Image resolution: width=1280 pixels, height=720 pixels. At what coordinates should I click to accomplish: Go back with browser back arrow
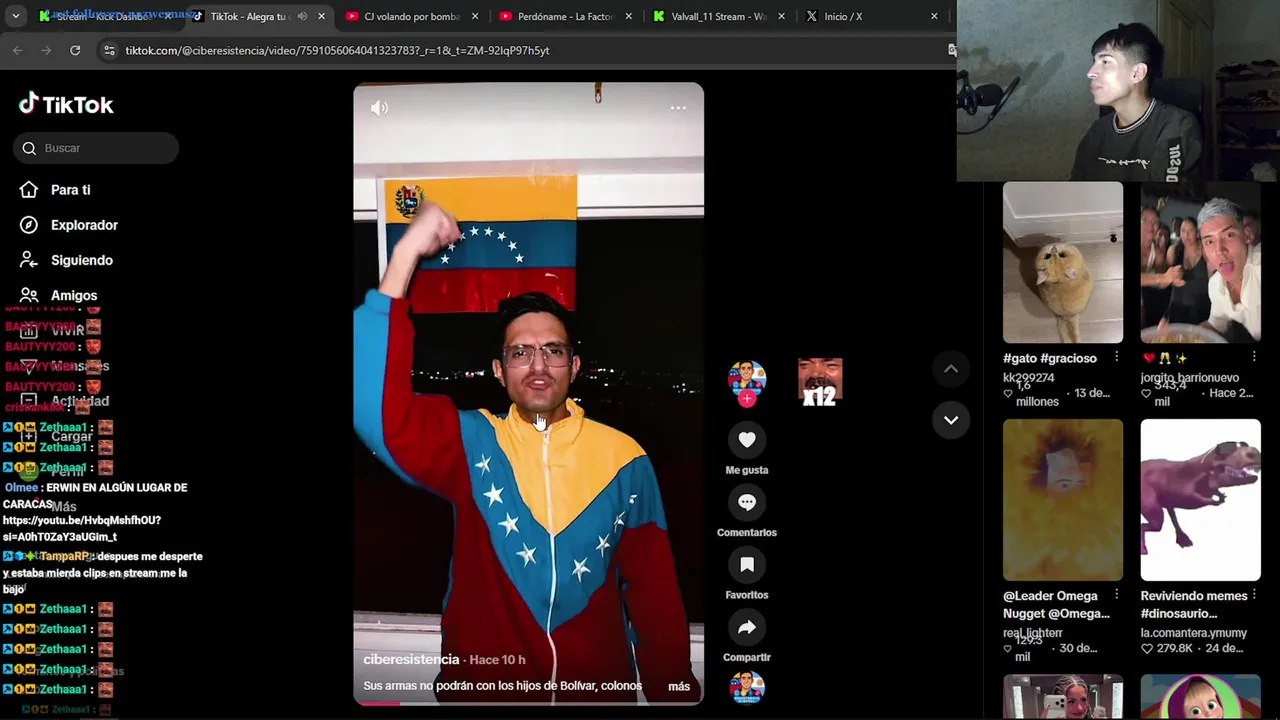click(18, 50)
